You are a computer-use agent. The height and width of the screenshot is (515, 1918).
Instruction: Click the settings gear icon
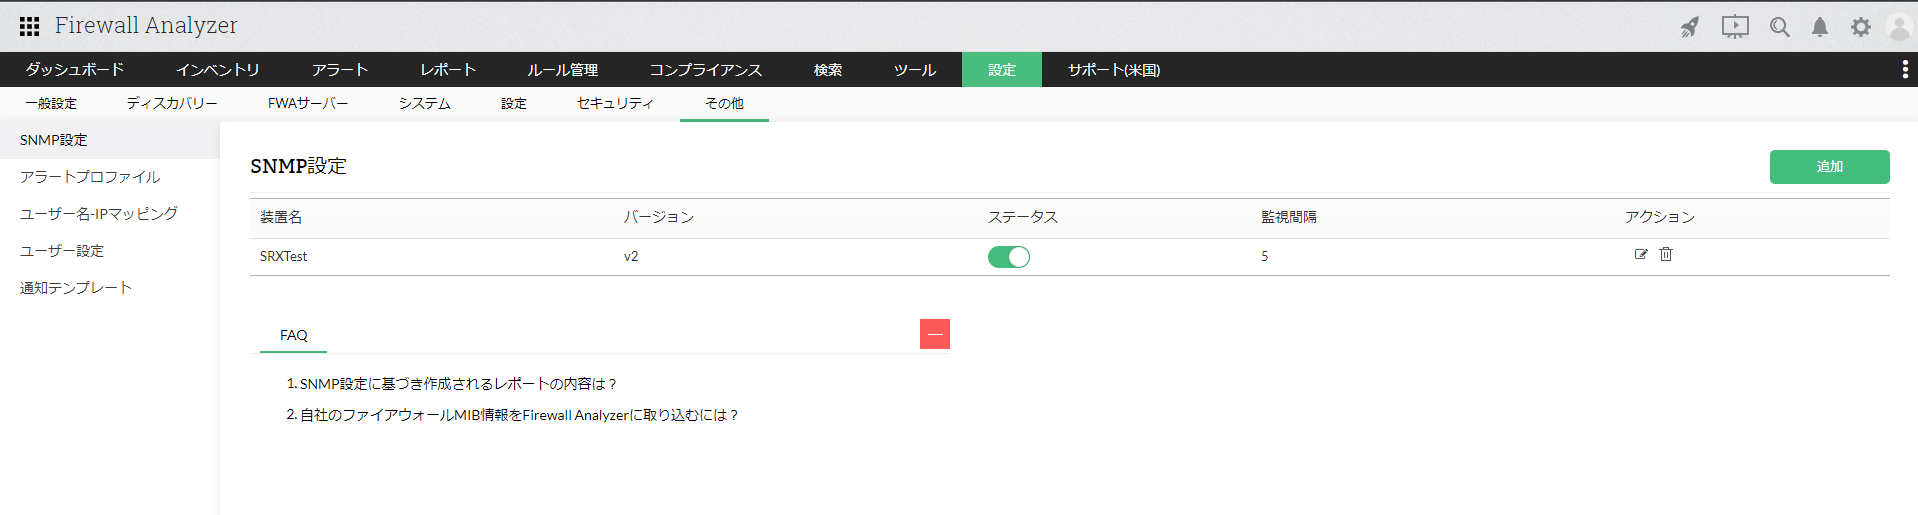pos(1860,27)
